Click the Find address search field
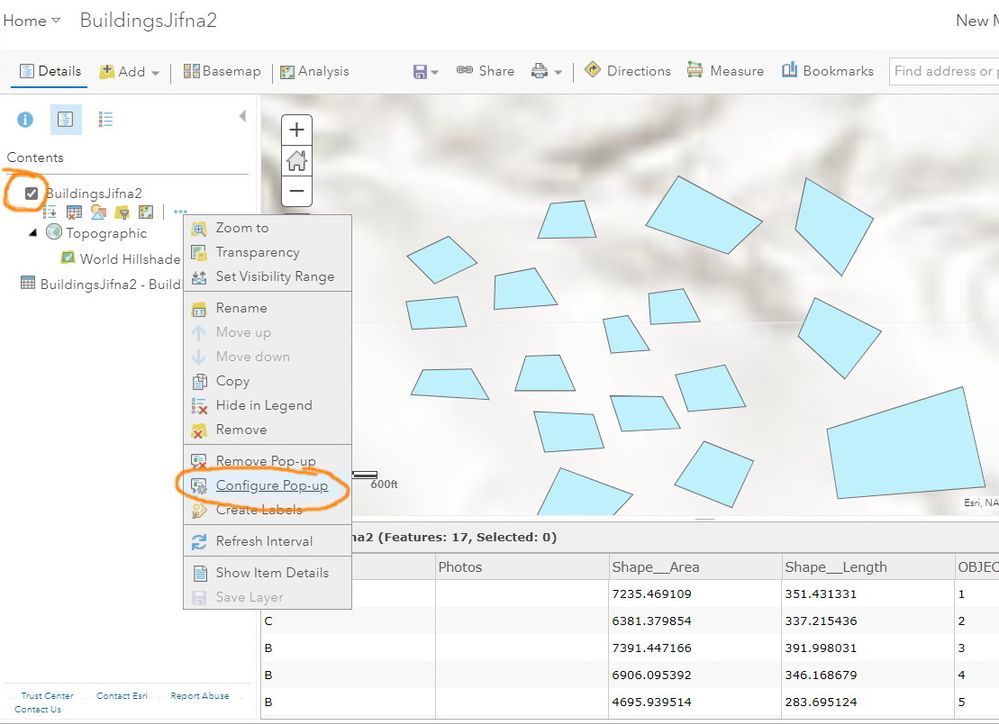The height and width of the screenshot is (724, 999). click(x=944, y=71)
